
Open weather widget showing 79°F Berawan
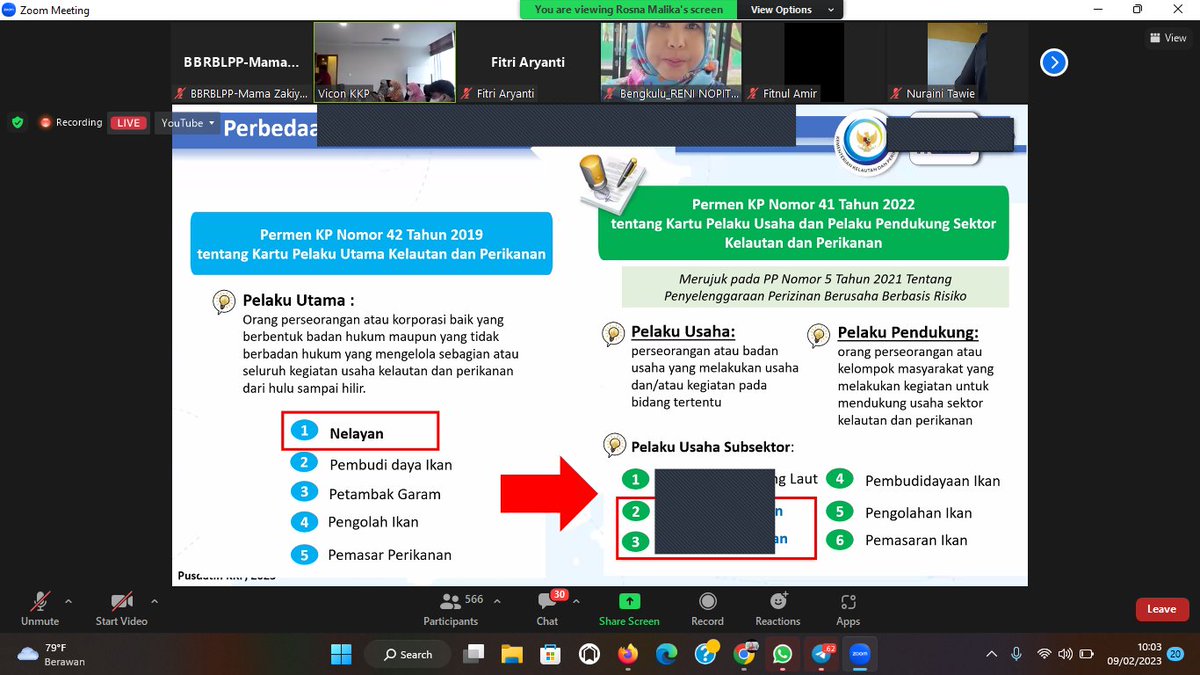coord(52,654)
